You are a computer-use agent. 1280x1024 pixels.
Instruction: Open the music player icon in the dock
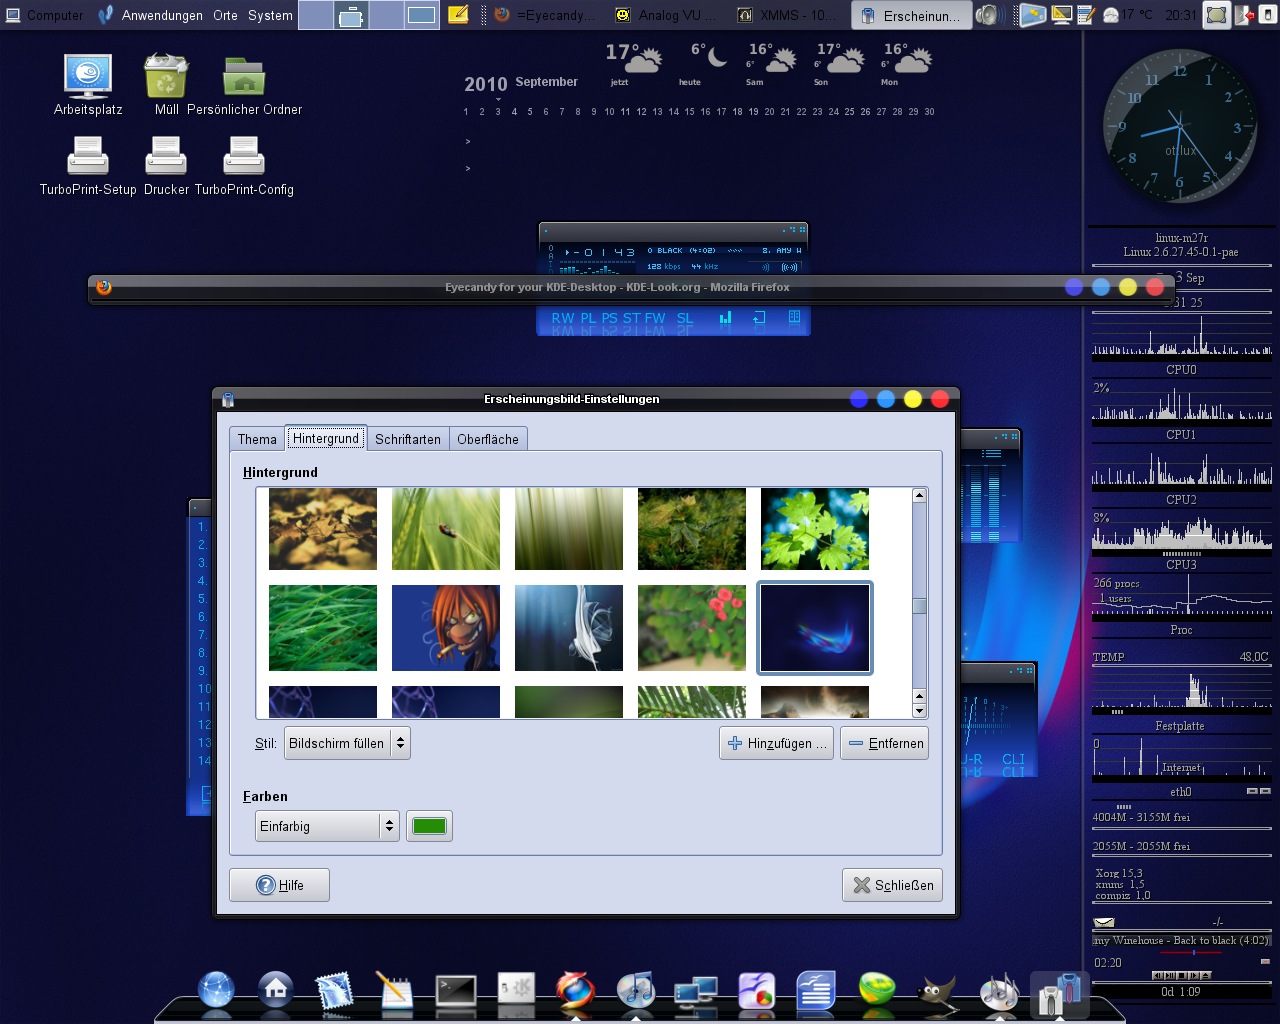[636, 990]
